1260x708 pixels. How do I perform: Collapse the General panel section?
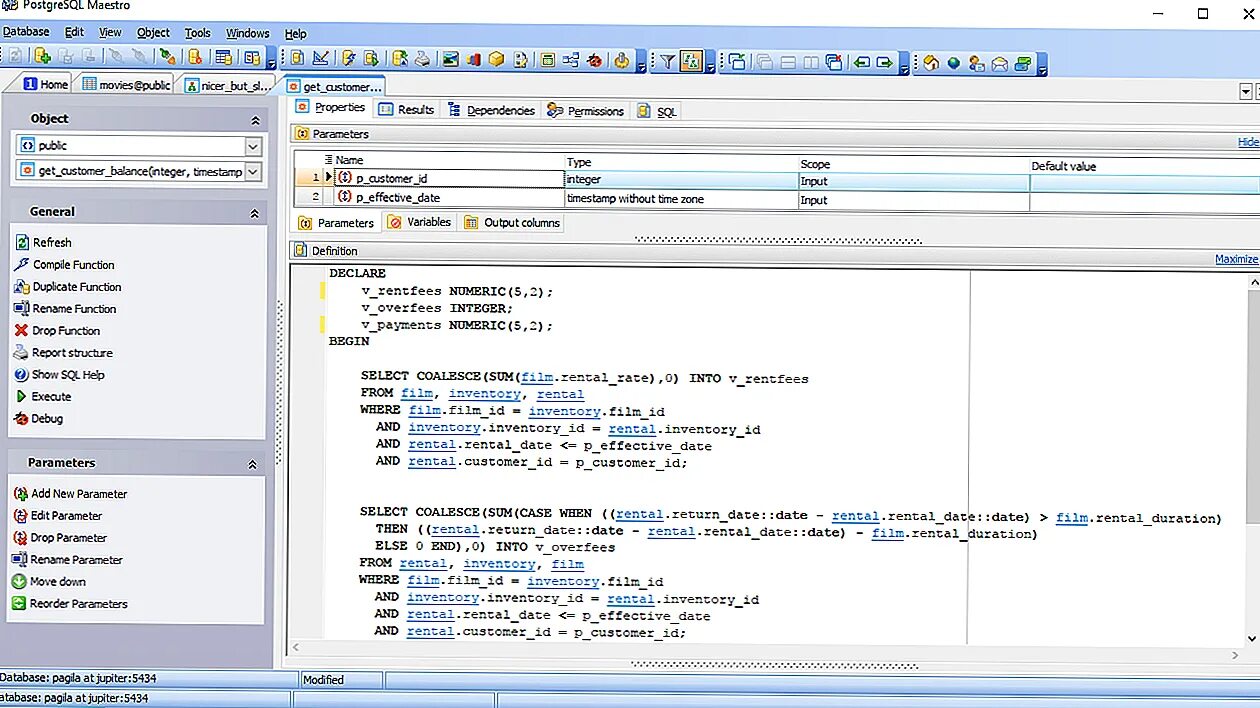pyautogui.click(x=255, y=212)
